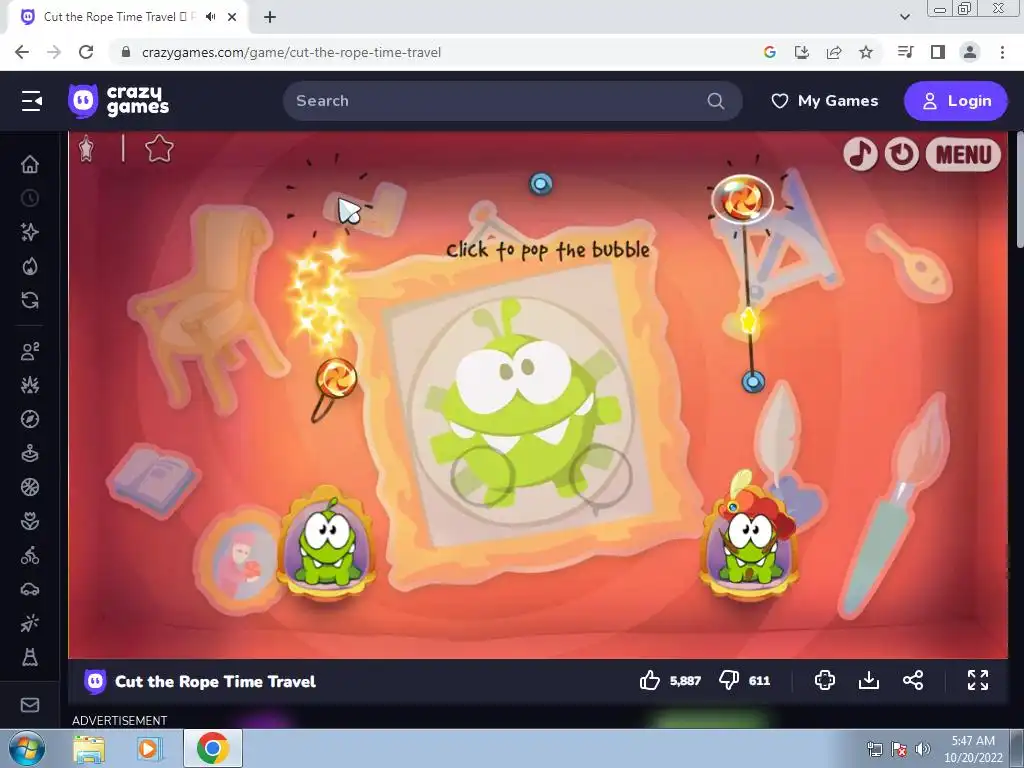Open Updated games refresh icon
Image resolution: width=1024 pixels, height=768 pixels.
[x=30, y=300]
